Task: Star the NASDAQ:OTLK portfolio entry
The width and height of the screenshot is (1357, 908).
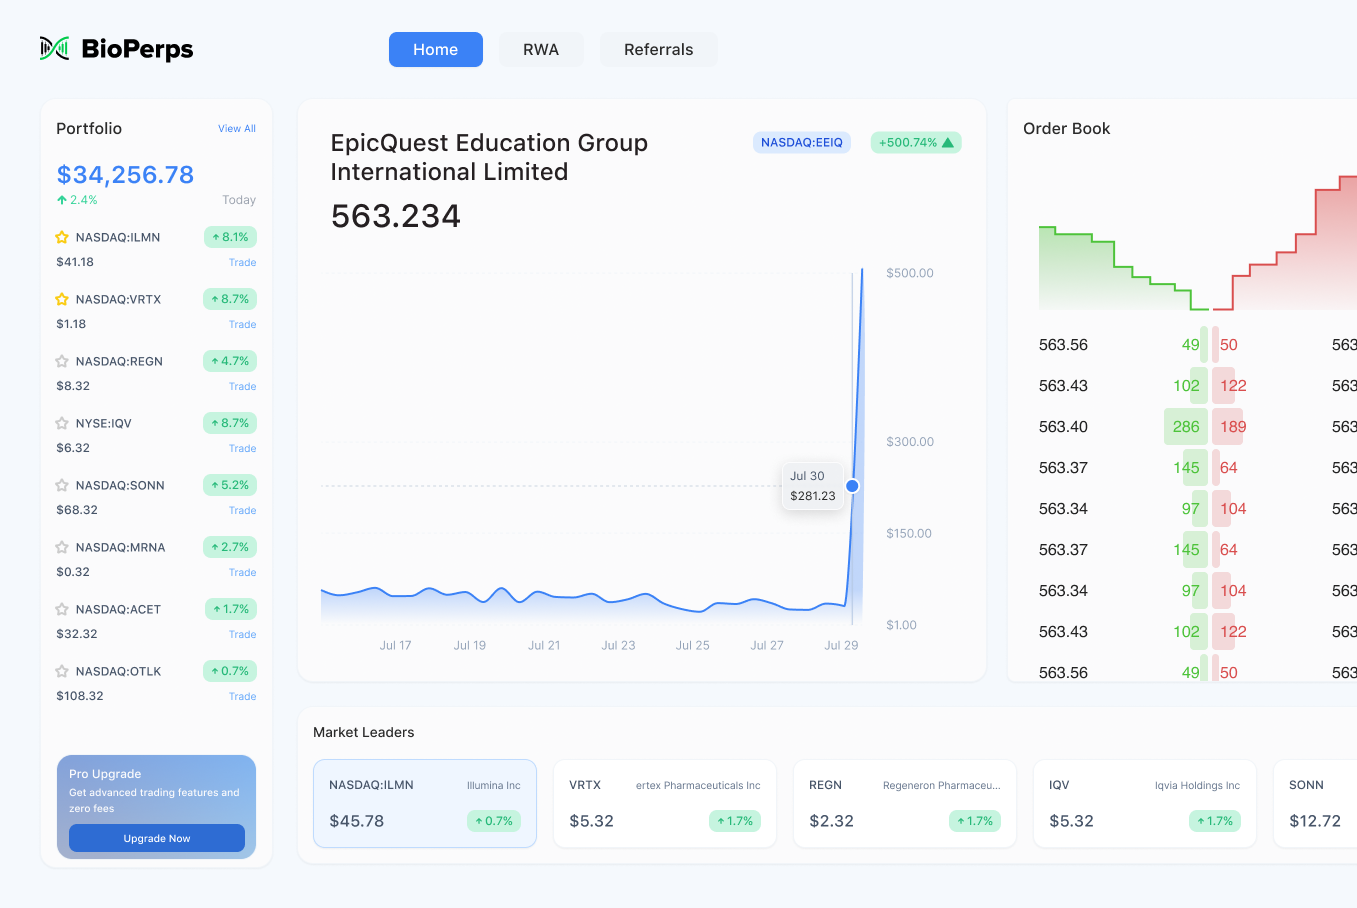Action: click(x=62, y=672)
